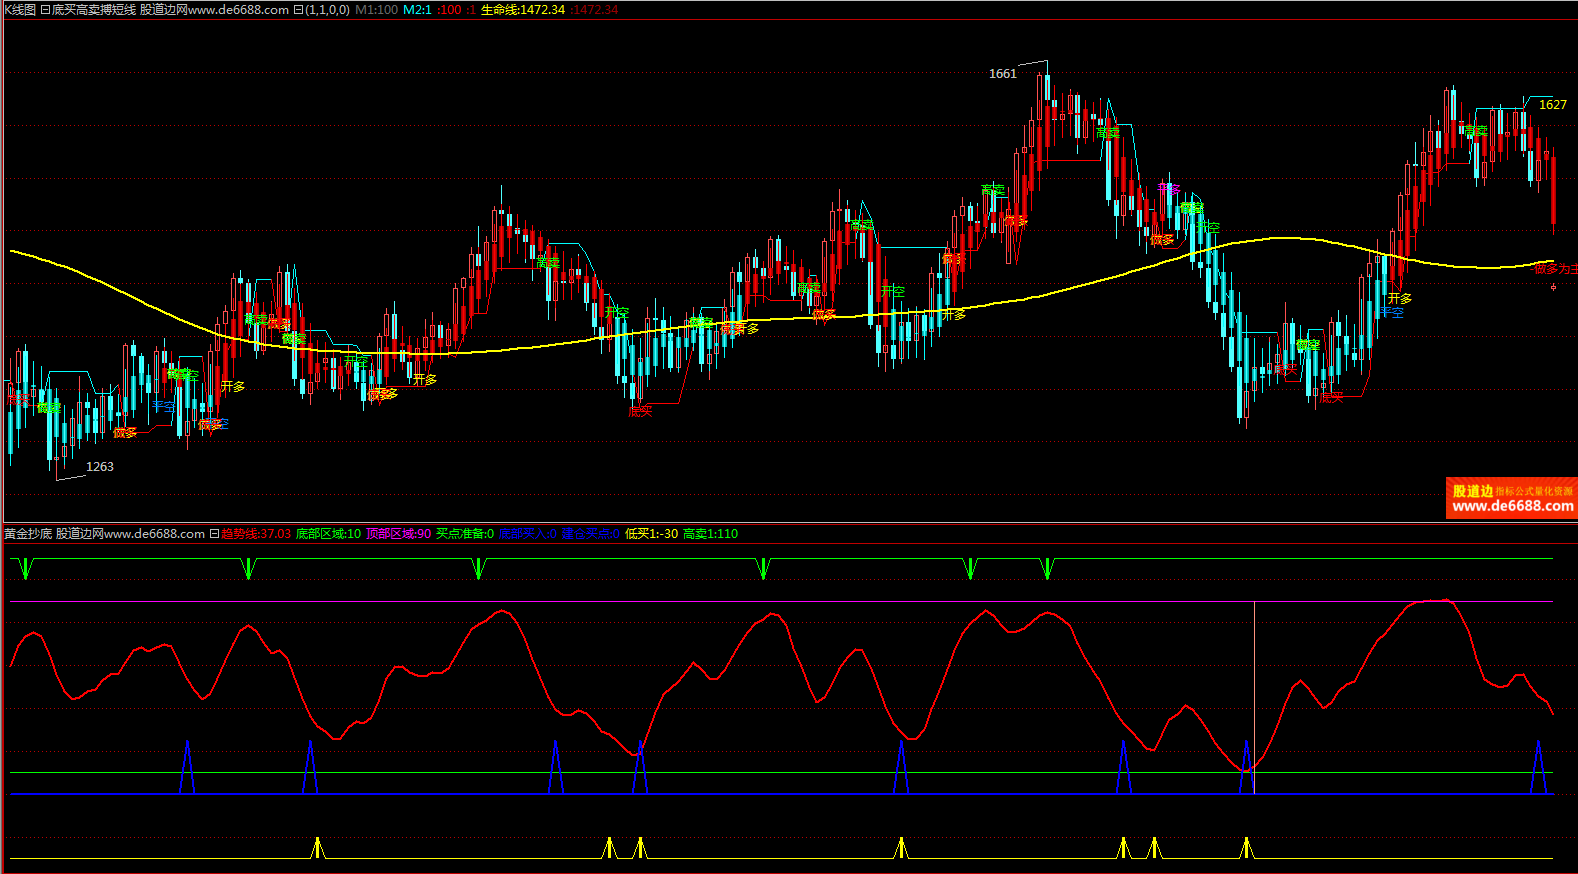Click the 1661 high price label
1578x874 pixels.
(1002, 74)
